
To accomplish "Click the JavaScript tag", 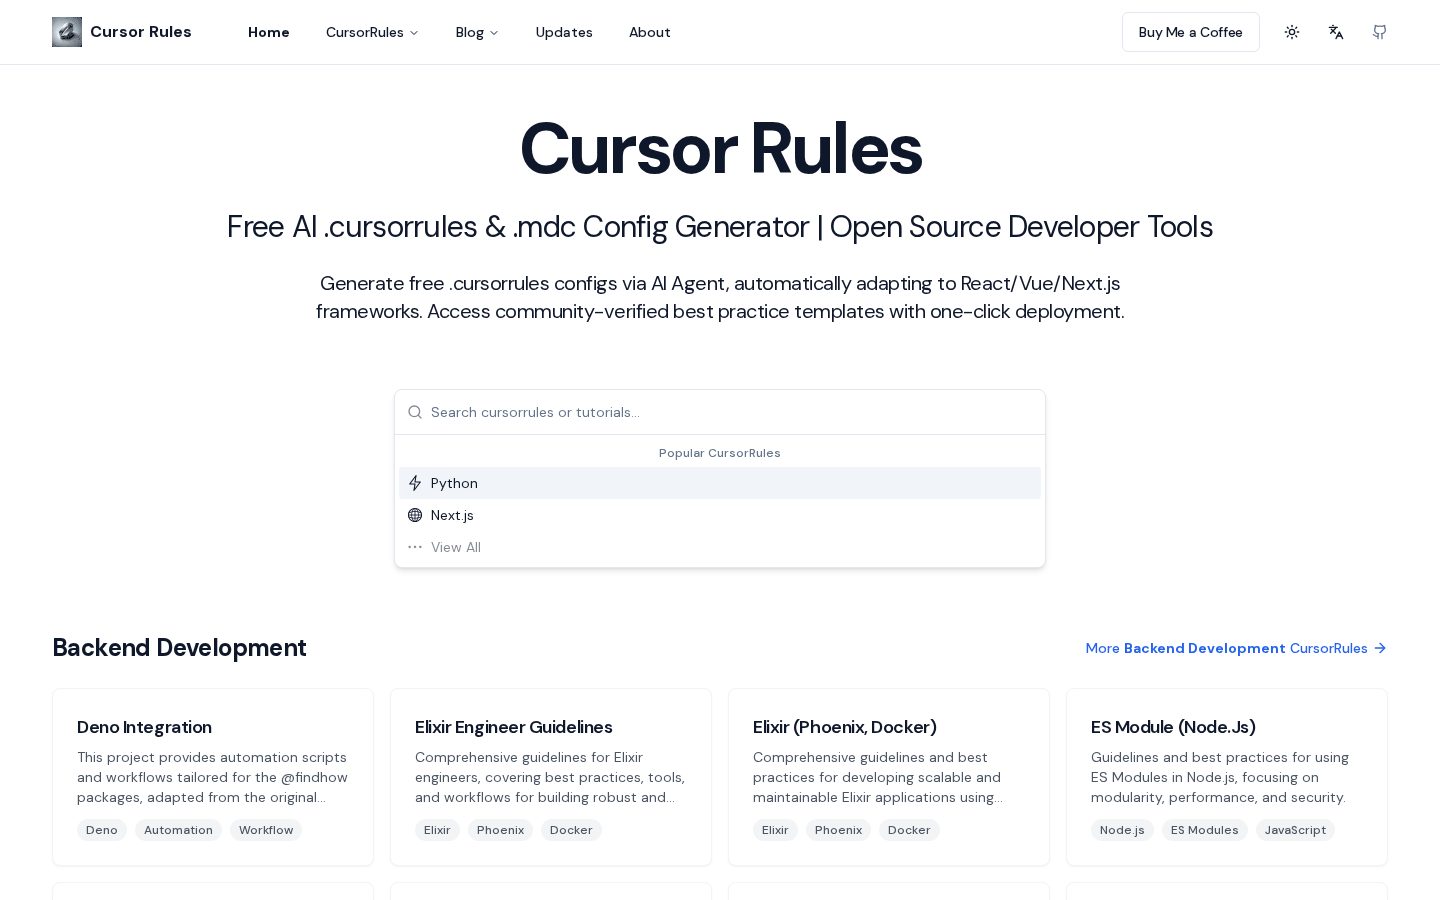I will (x=1295, y=830).
